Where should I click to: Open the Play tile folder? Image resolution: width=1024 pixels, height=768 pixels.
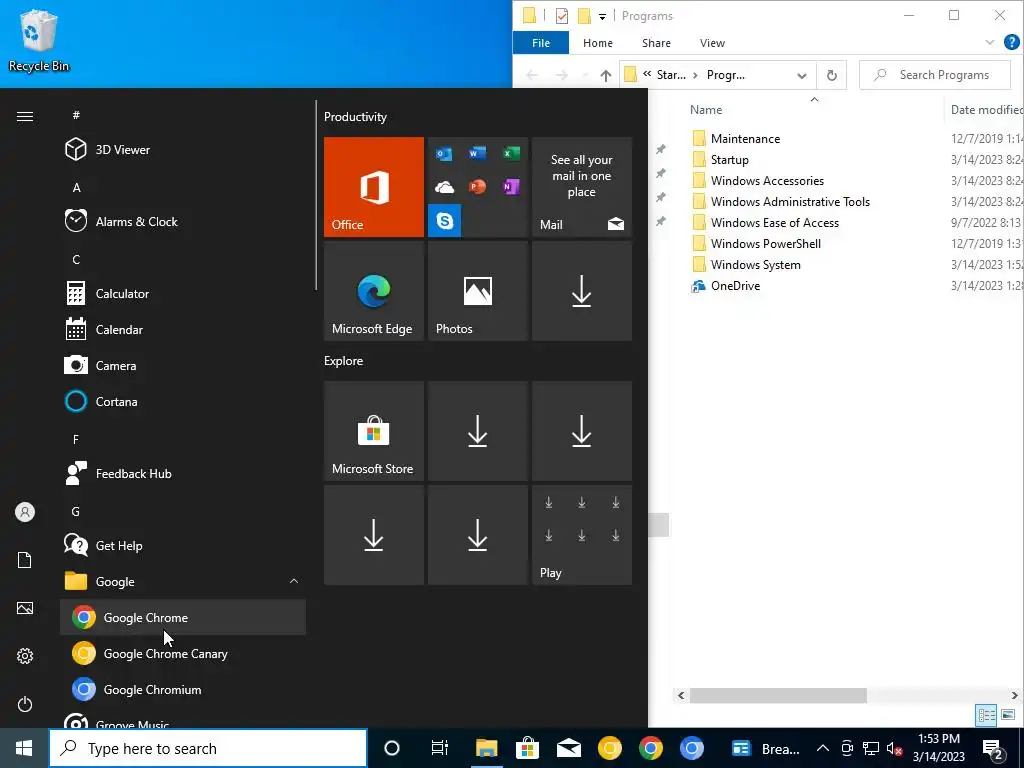(x=582, y=535)
